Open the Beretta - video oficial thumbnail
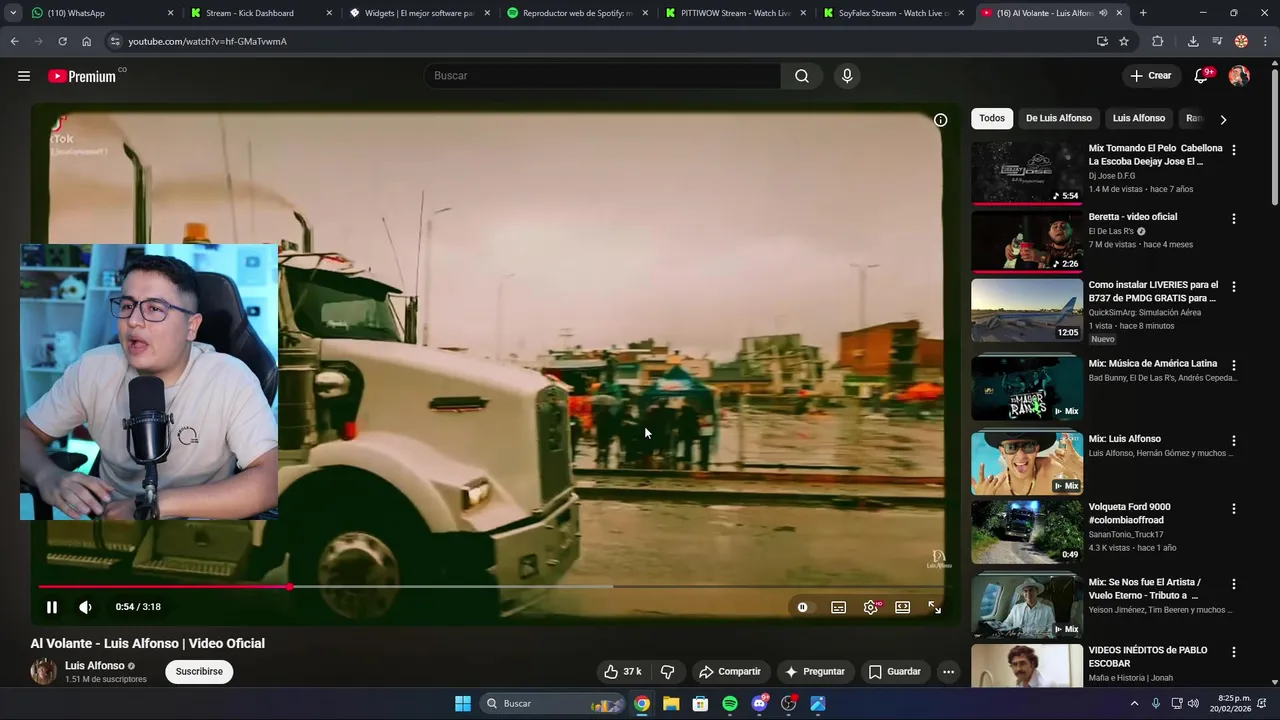Image resolution: width=1280 pixels, height=720 pixels. tap(1027, 241)
